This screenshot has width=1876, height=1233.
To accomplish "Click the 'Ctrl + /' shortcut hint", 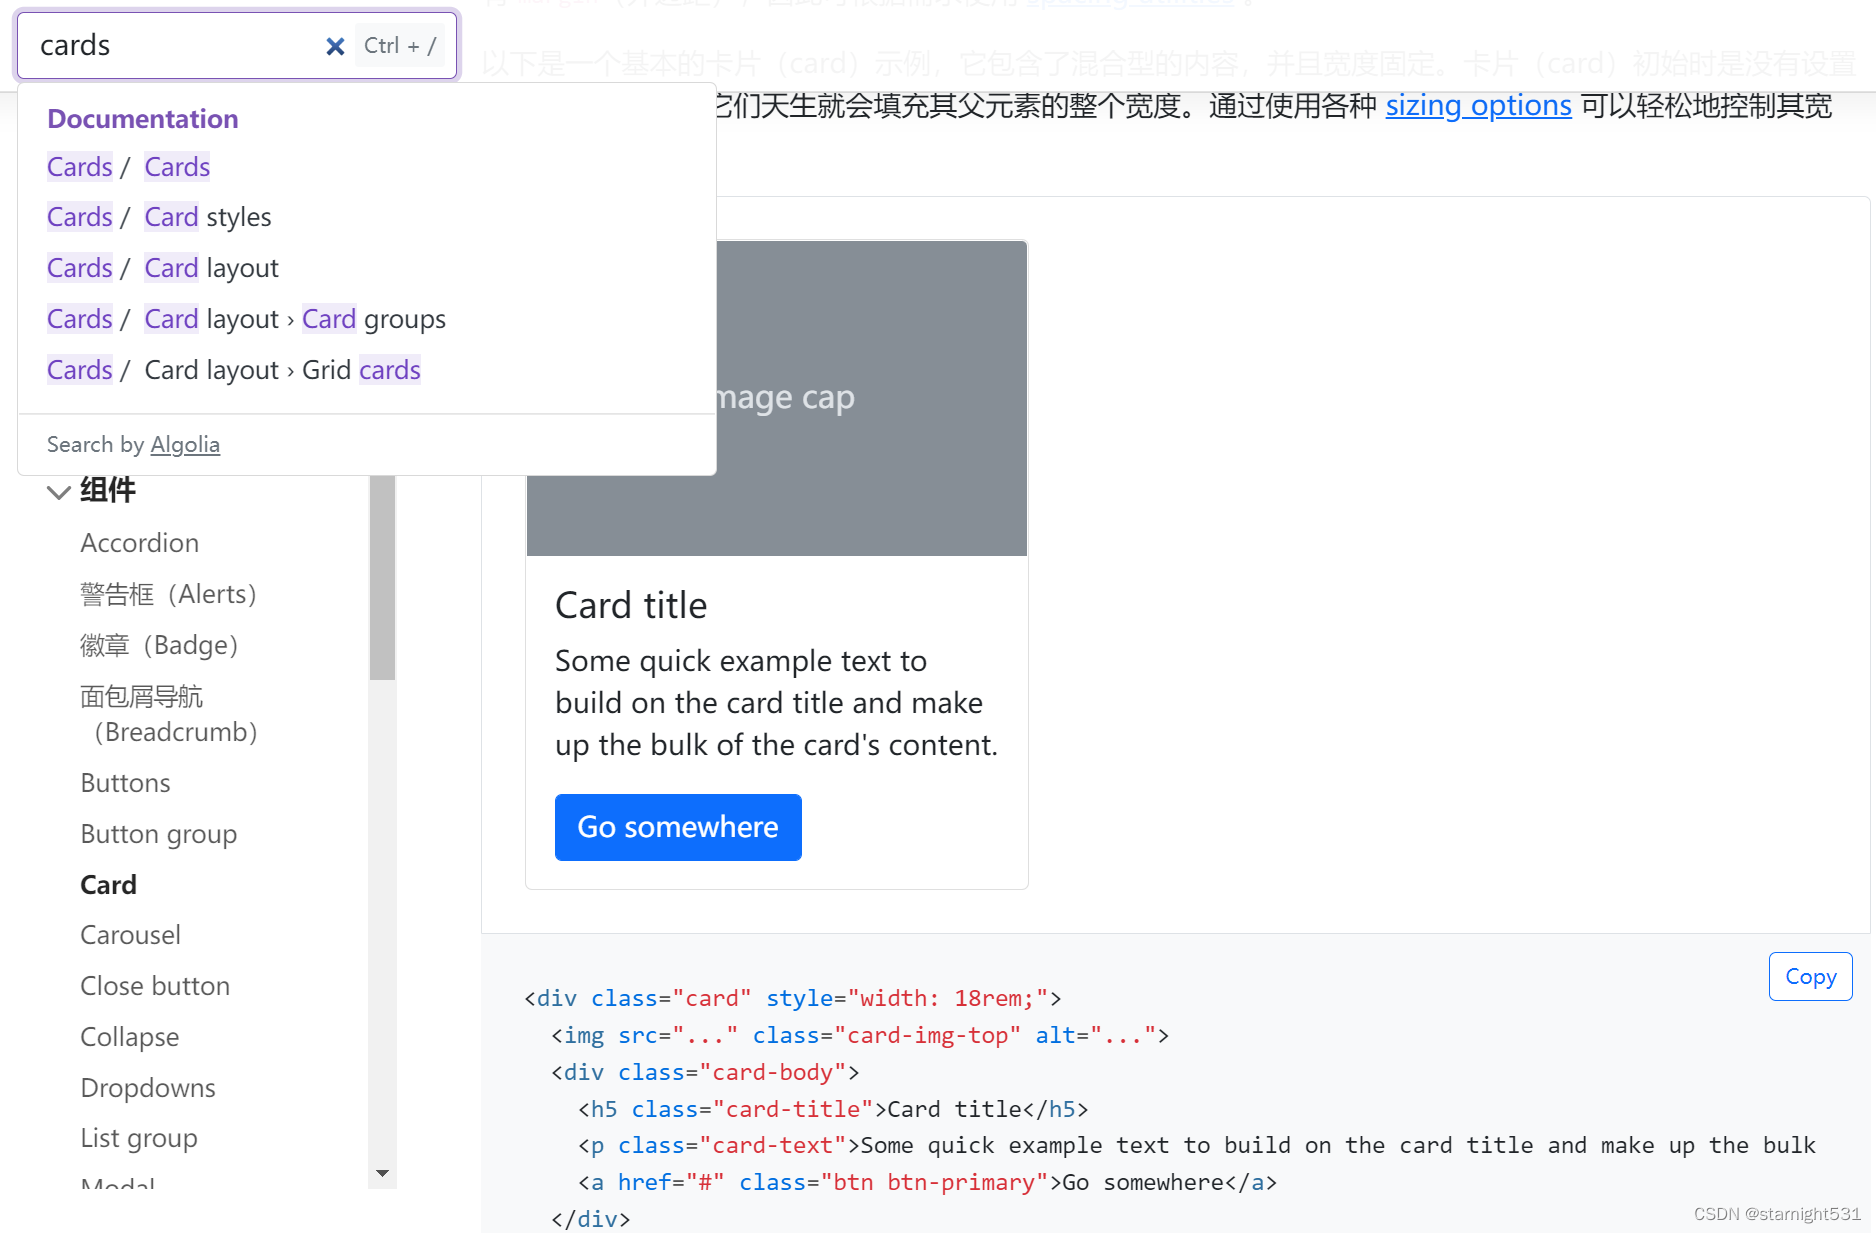I will coord(400,46).
